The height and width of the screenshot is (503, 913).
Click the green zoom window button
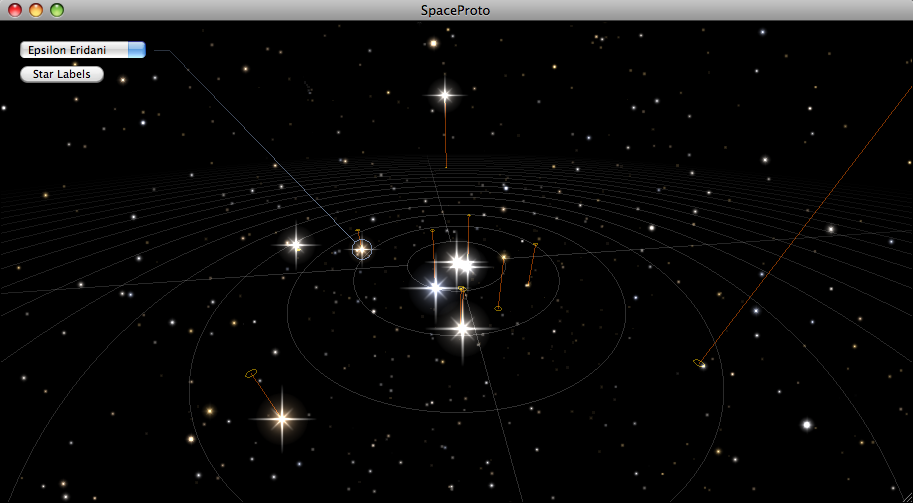[56, 10]
